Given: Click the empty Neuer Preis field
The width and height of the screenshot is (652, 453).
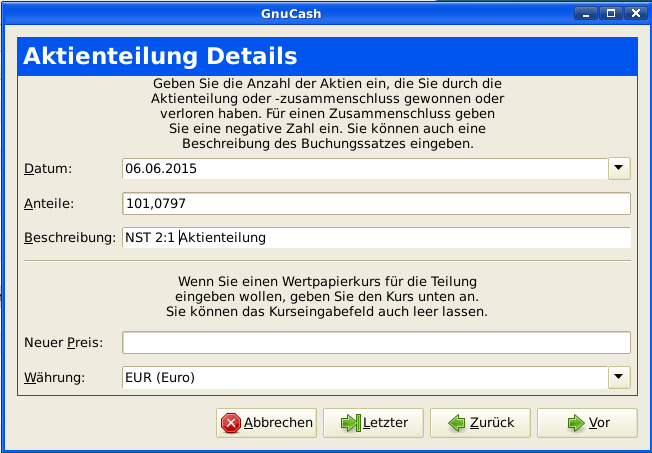Looking at the screenshot, I should [x=376, y=343].
